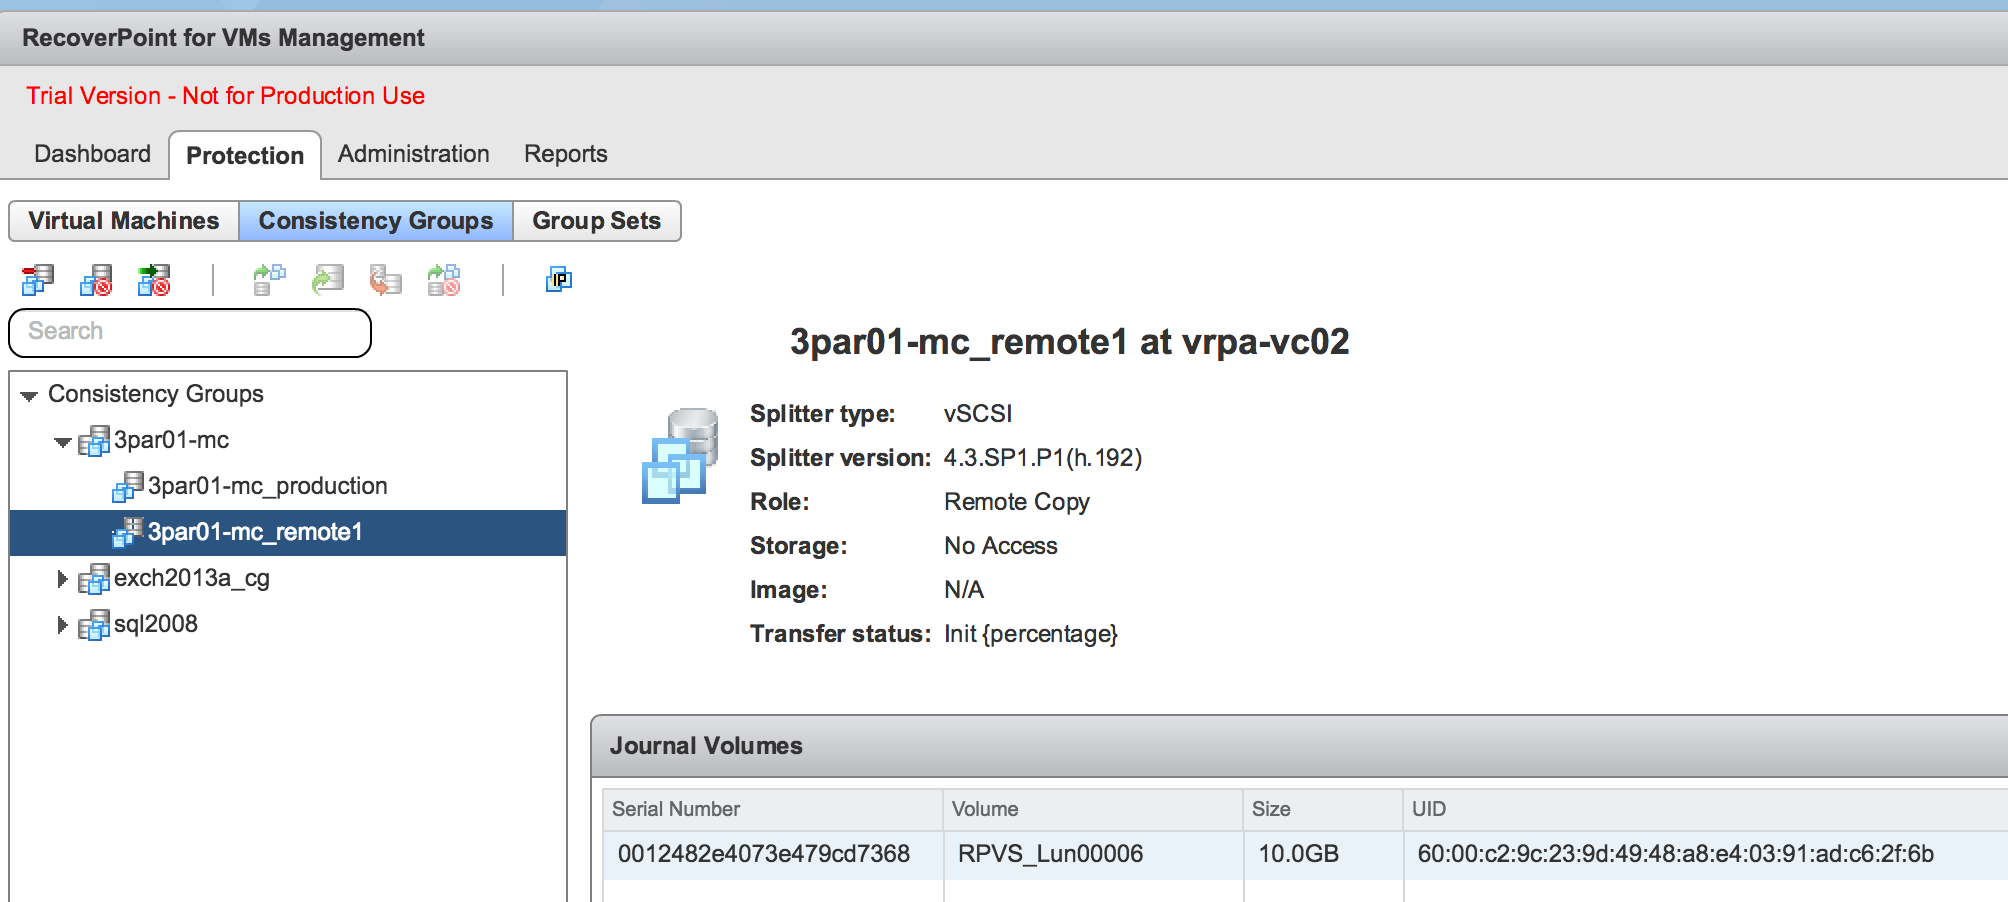Sort by Size column header
Image resolution: width=2008 pixels, height=902 pixels.
pos(1323,809)
